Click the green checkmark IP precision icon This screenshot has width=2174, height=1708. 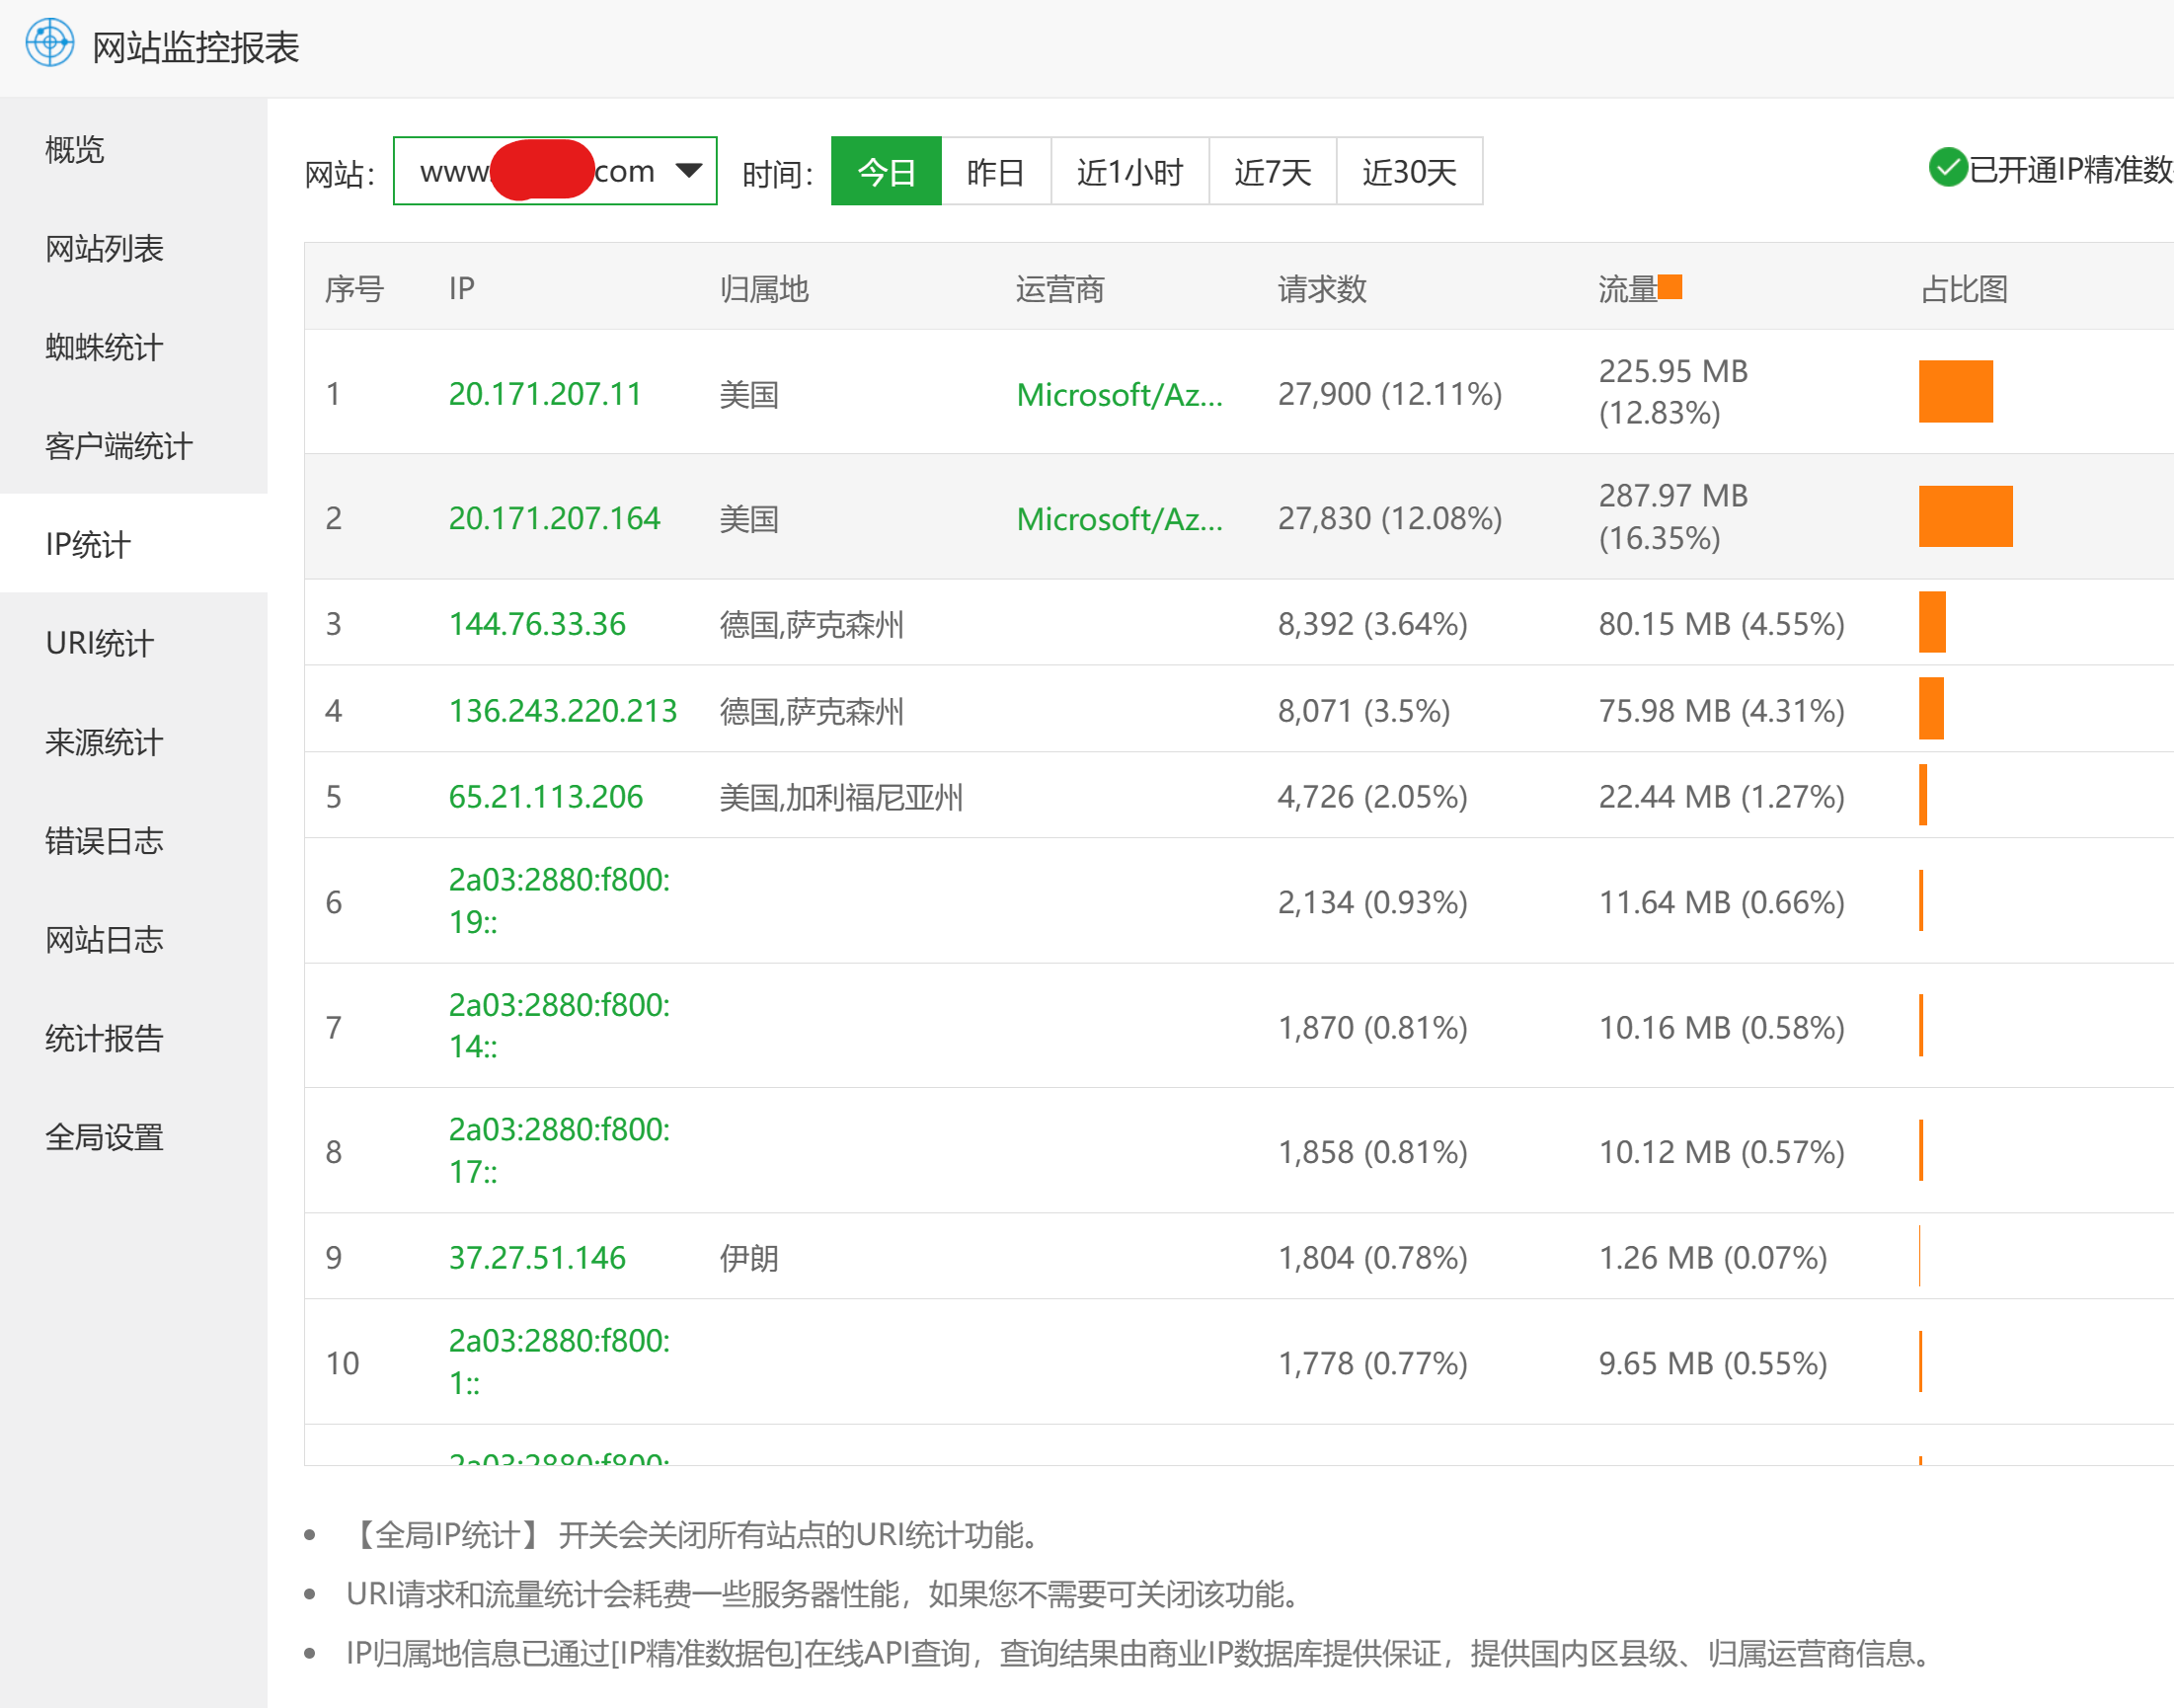point(1947,167)
